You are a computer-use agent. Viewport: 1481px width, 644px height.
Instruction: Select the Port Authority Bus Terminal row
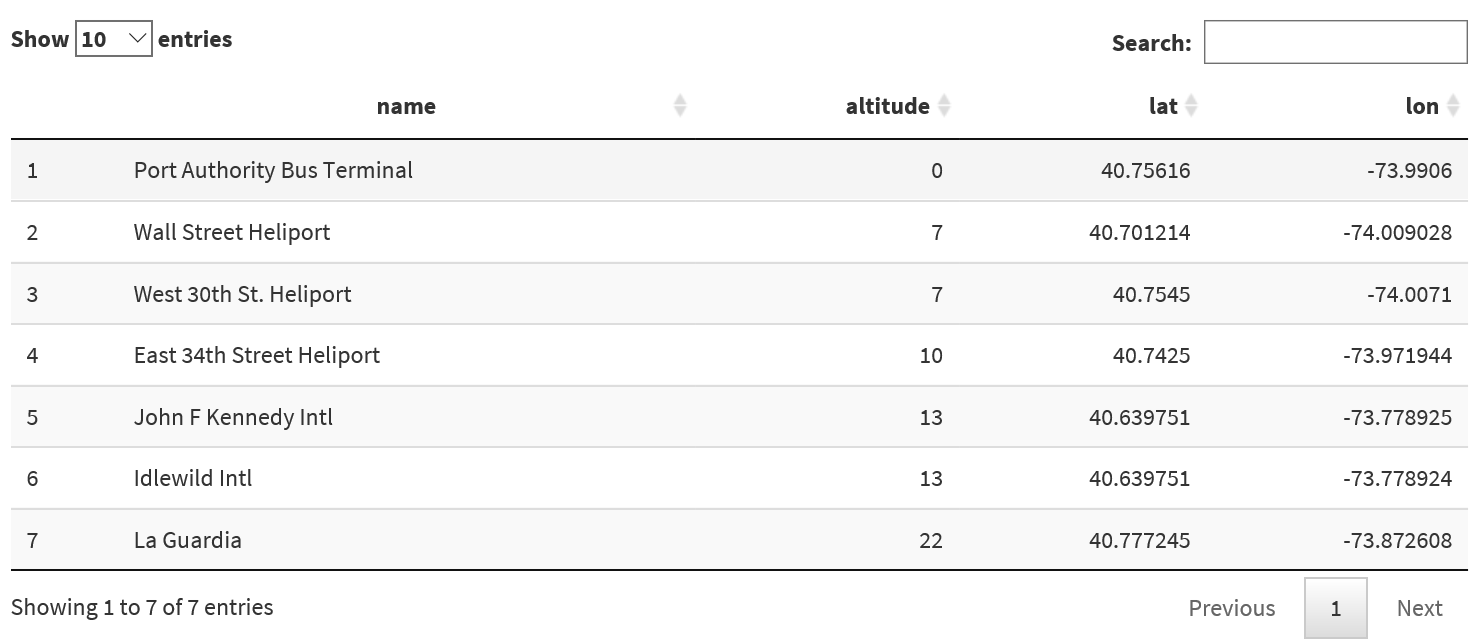(273, 170)
